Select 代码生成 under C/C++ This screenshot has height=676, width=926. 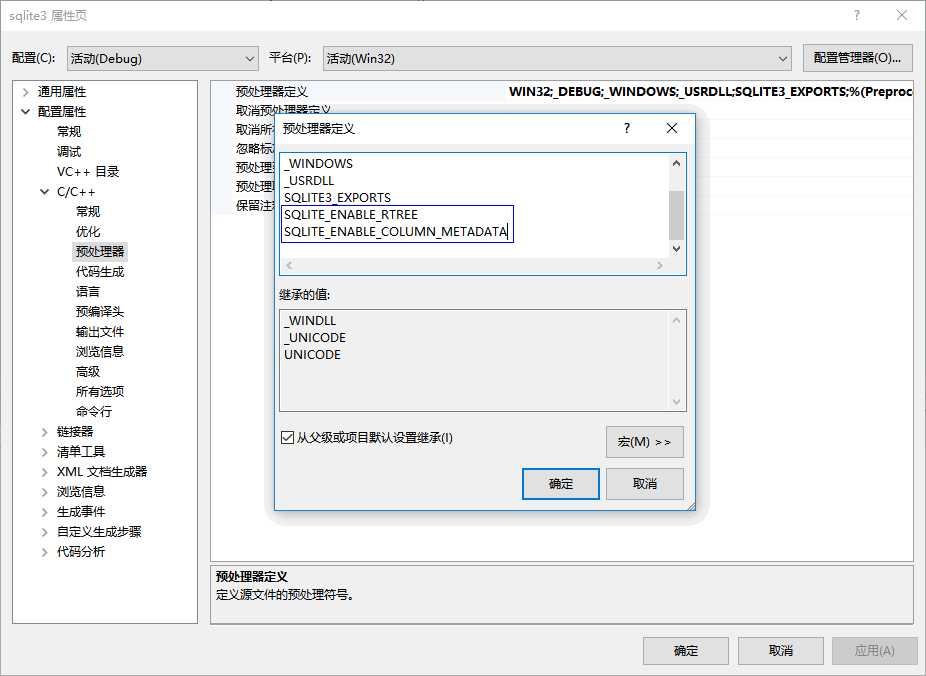(100, 272)
